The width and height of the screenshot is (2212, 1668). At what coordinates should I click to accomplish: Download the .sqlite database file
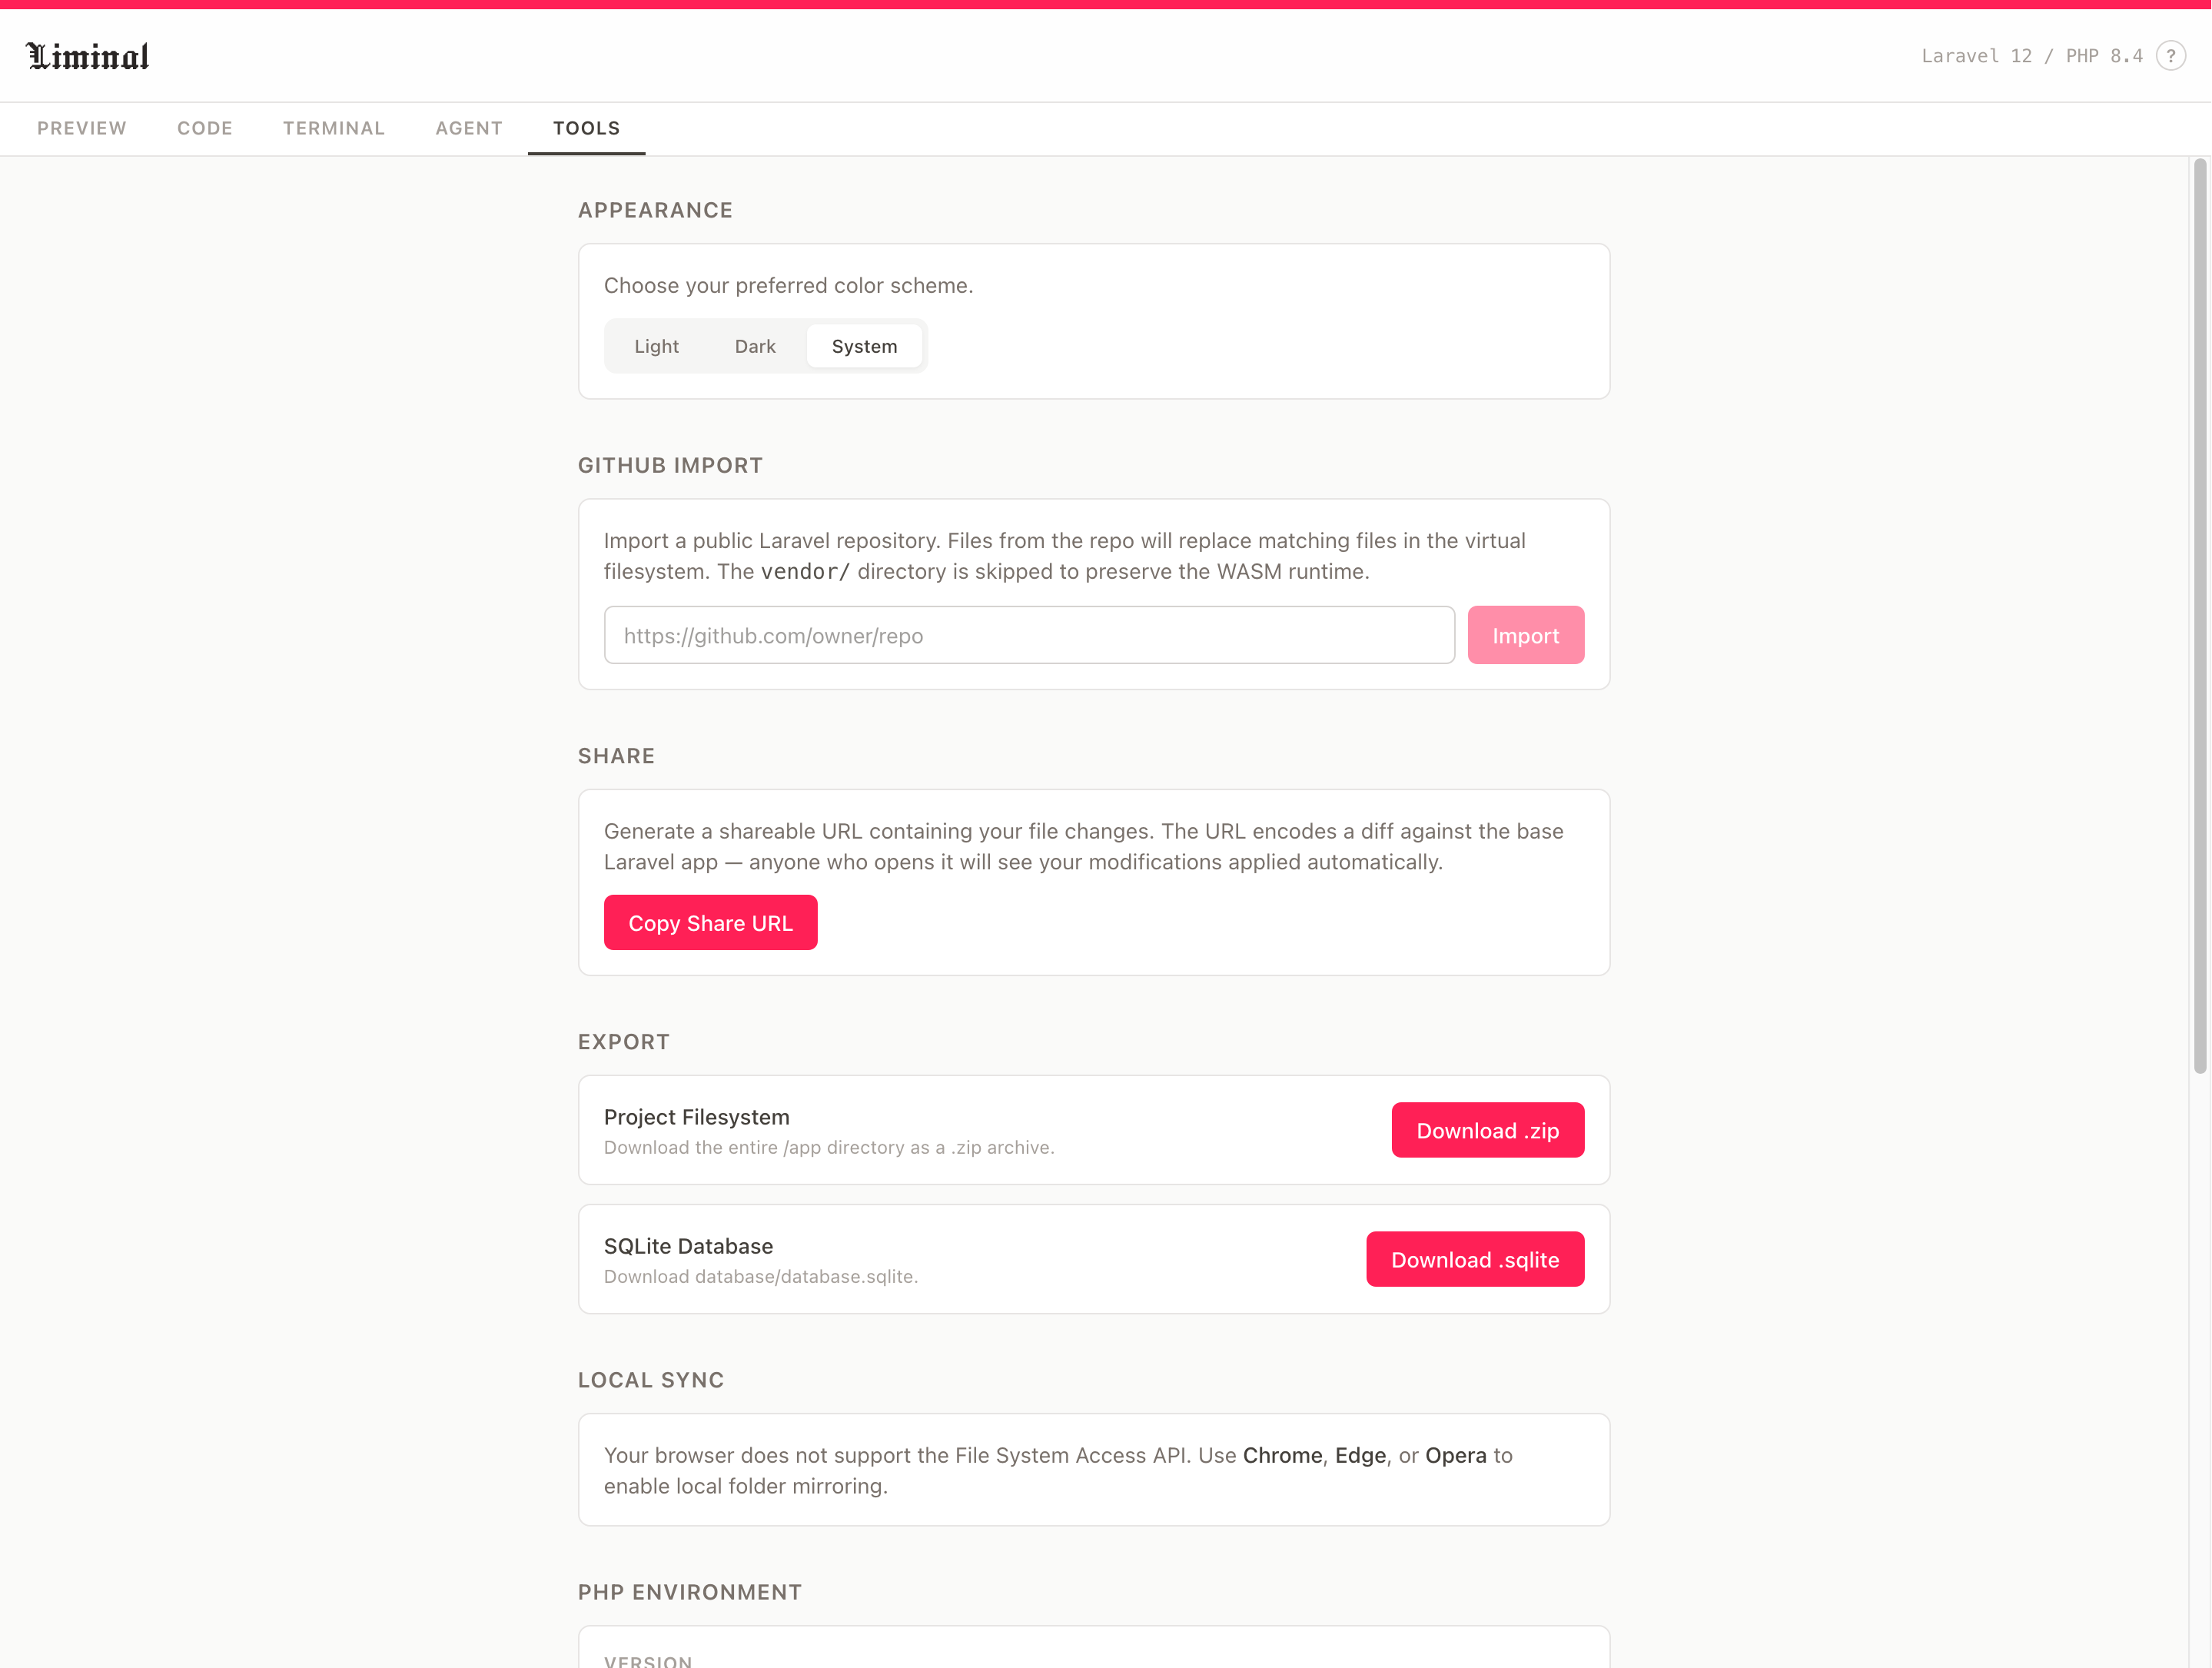pyautogui.click(x=1475, y=1259)
